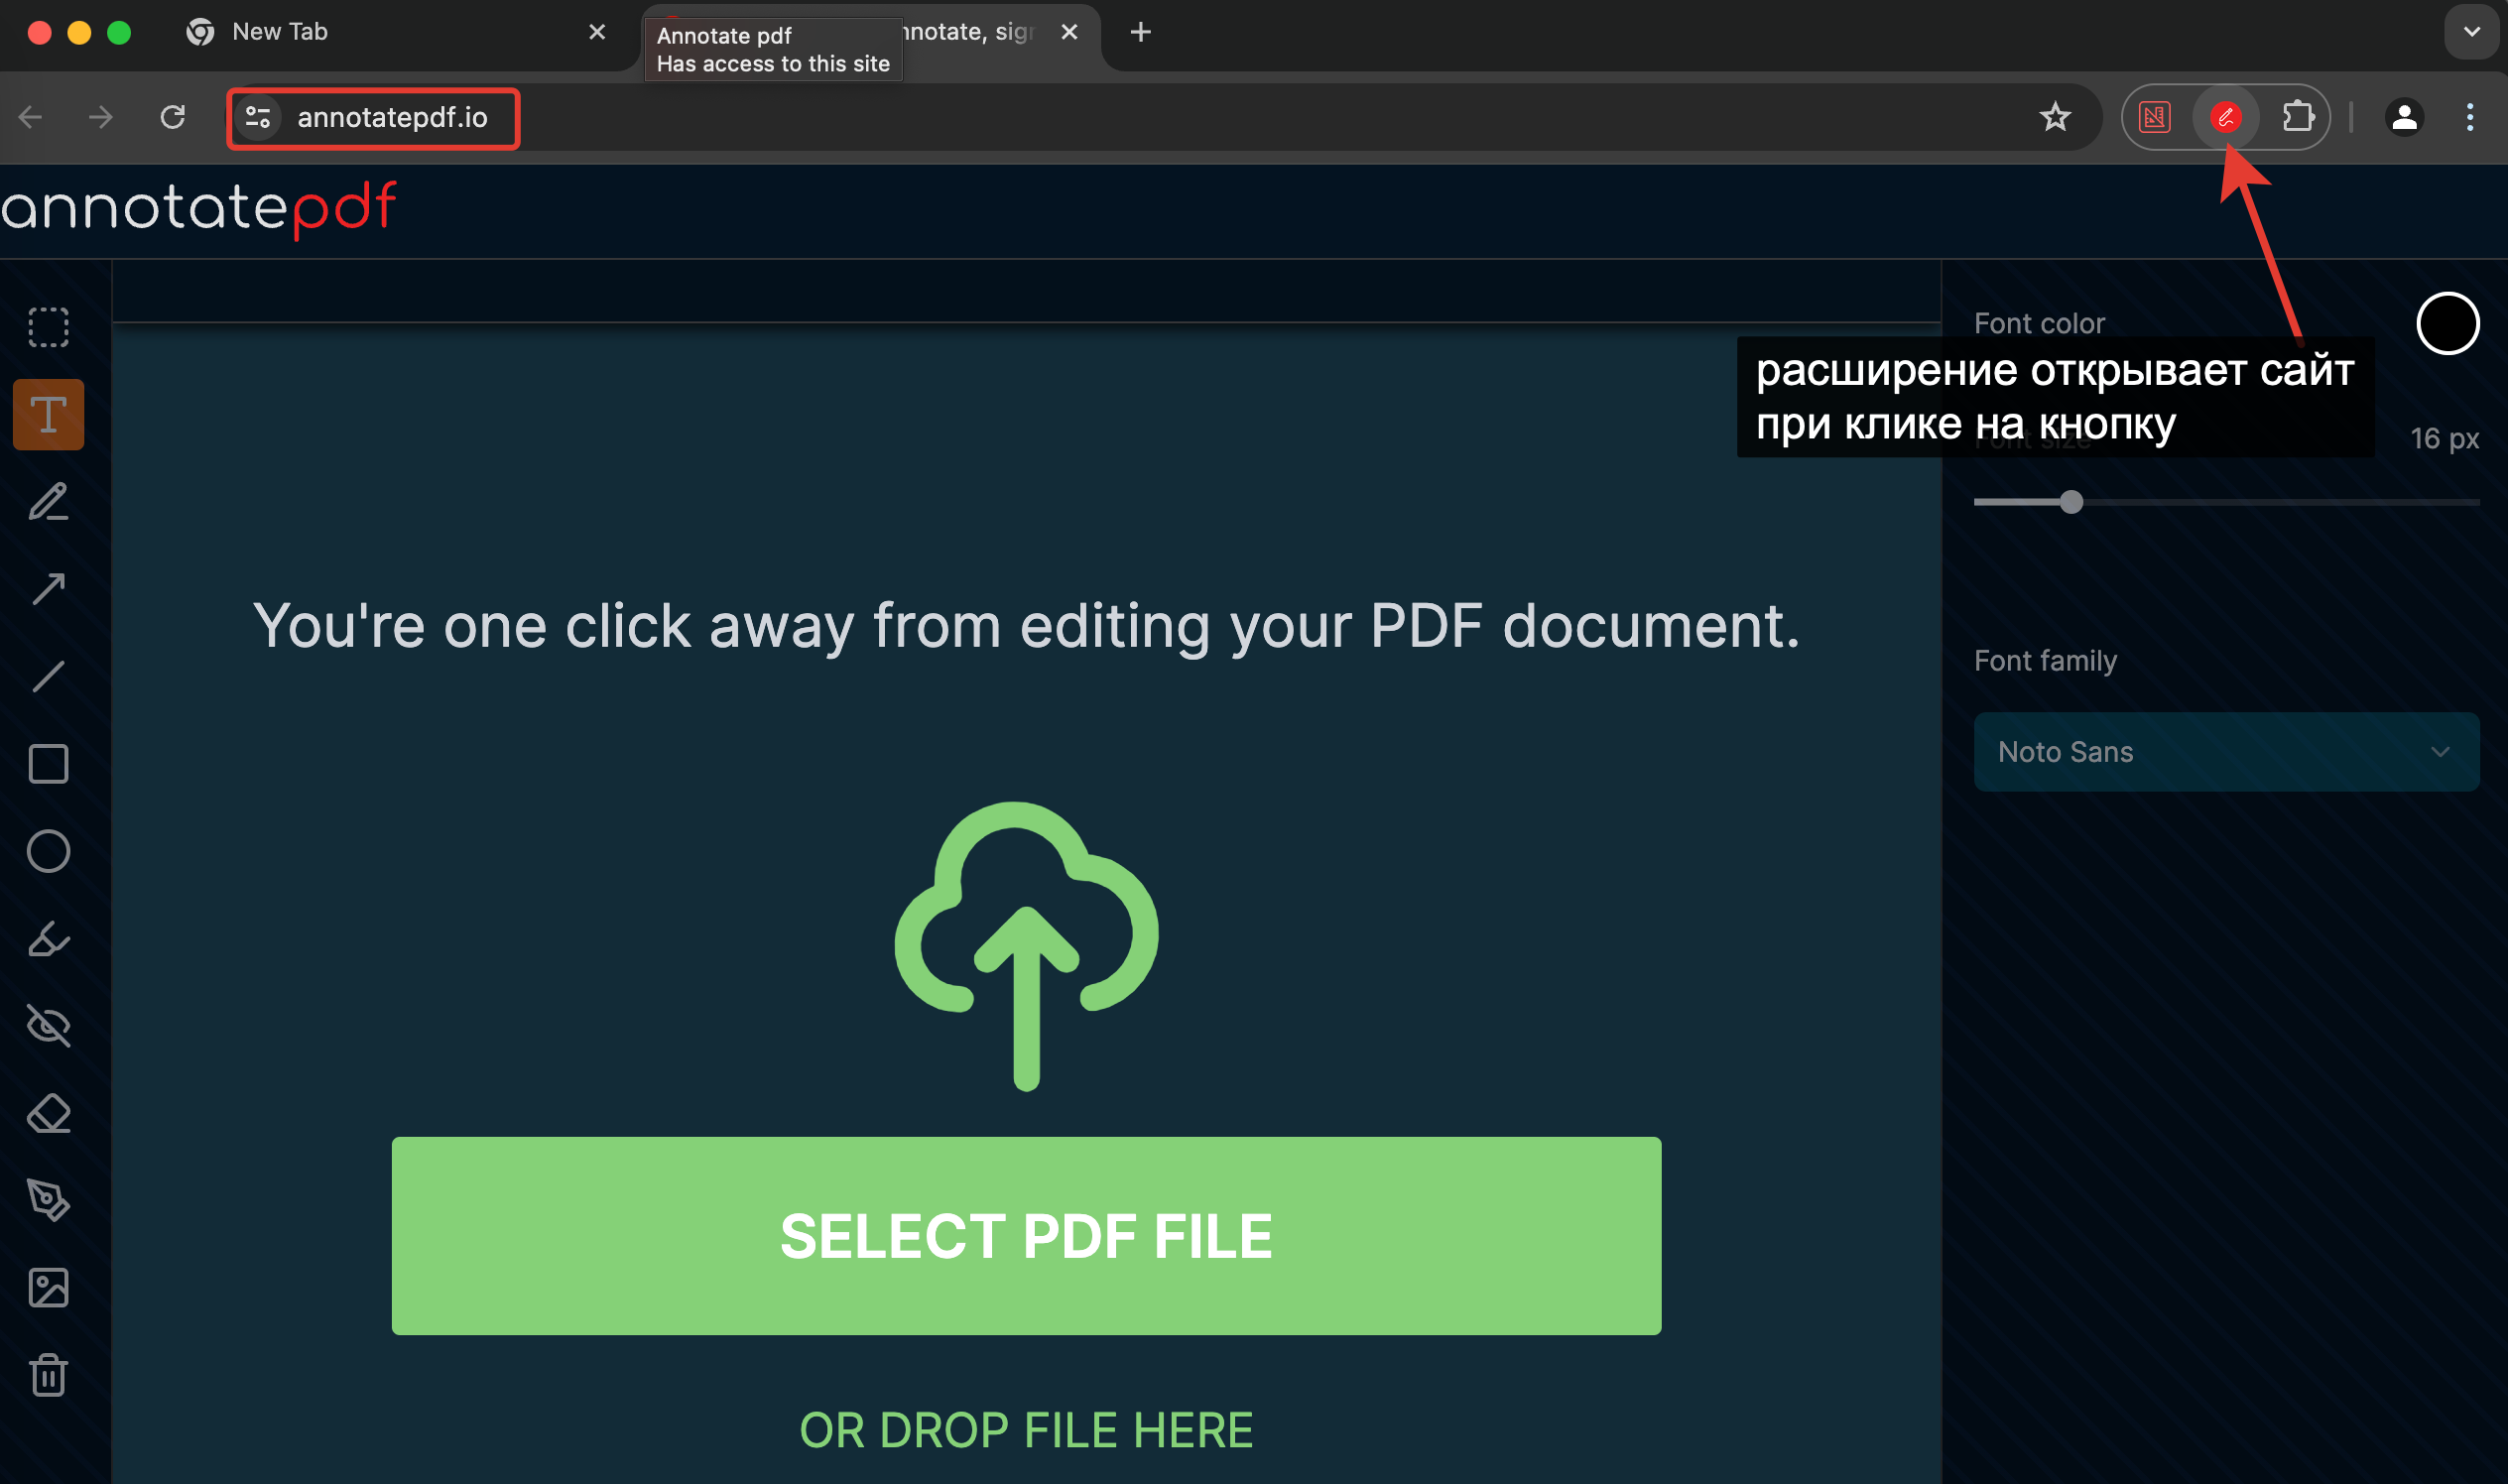This screenshot has width=2508, height=1484.
Task: Click the red Annotate pdf extension icon
Action: pos(2228,117)
